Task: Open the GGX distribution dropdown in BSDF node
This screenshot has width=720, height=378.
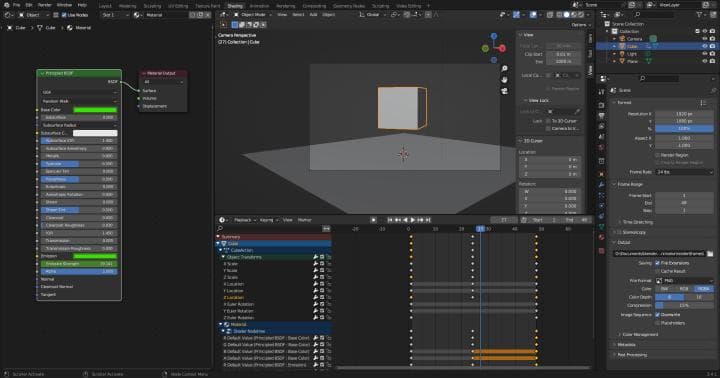Action: pyautogui.click(x=79, y=92)
